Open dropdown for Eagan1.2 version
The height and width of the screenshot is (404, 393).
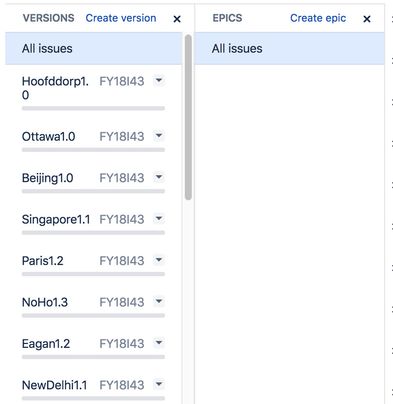point(159,343)
